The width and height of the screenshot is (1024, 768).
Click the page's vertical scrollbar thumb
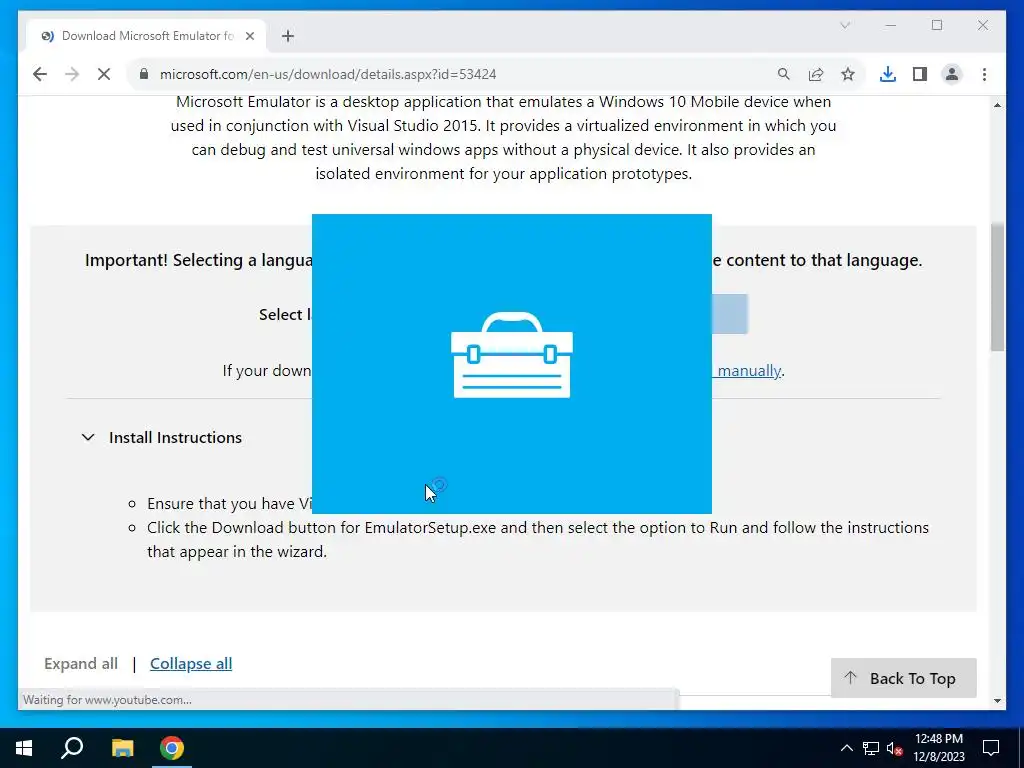click(x=997, y=287)
